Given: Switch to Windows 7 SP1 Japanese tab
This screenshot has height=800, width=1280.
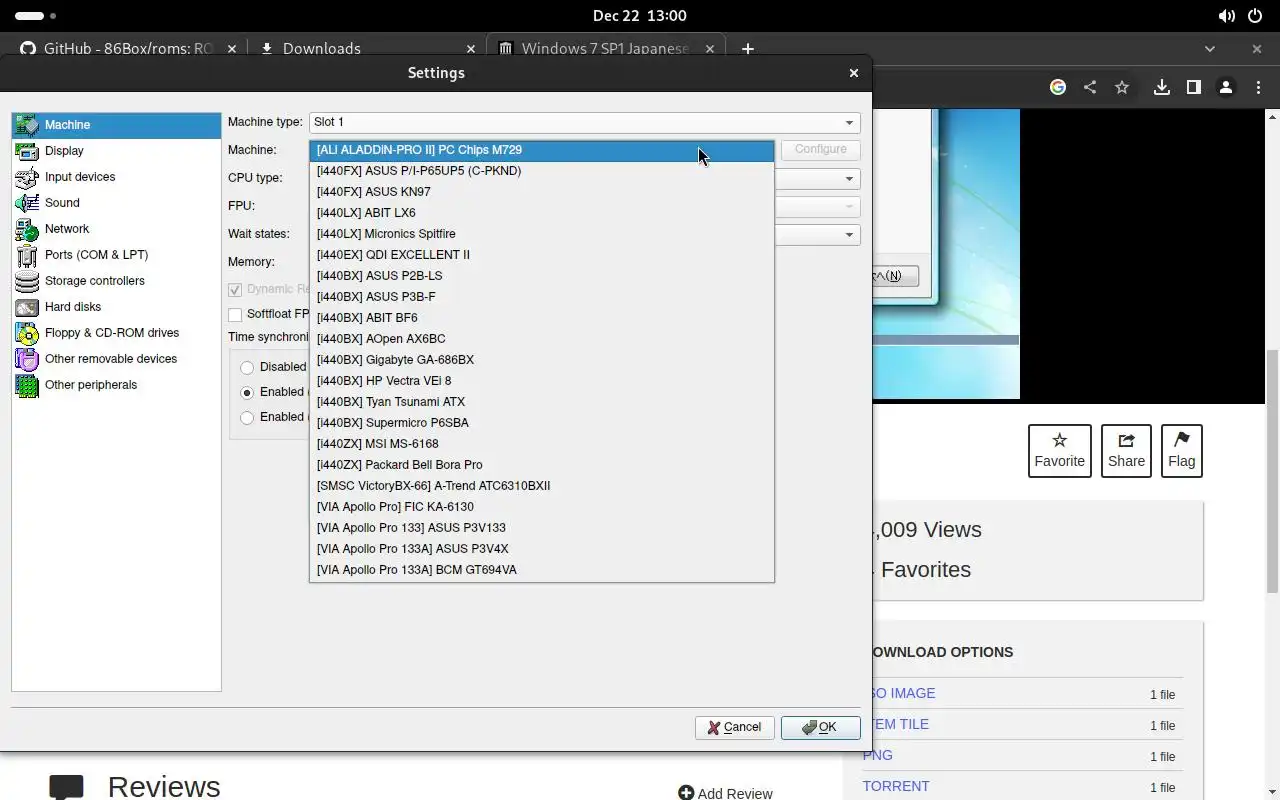Looking at the screenshot, I should click(605, 48).
